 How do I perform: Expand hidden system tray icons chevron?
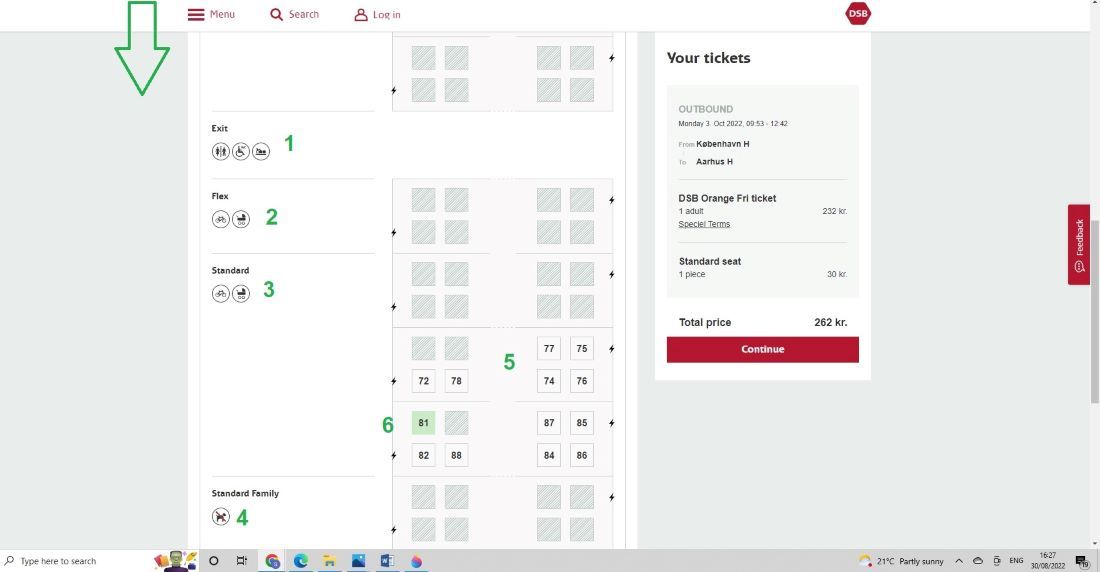pyautogui.click(x=959, y=561)
